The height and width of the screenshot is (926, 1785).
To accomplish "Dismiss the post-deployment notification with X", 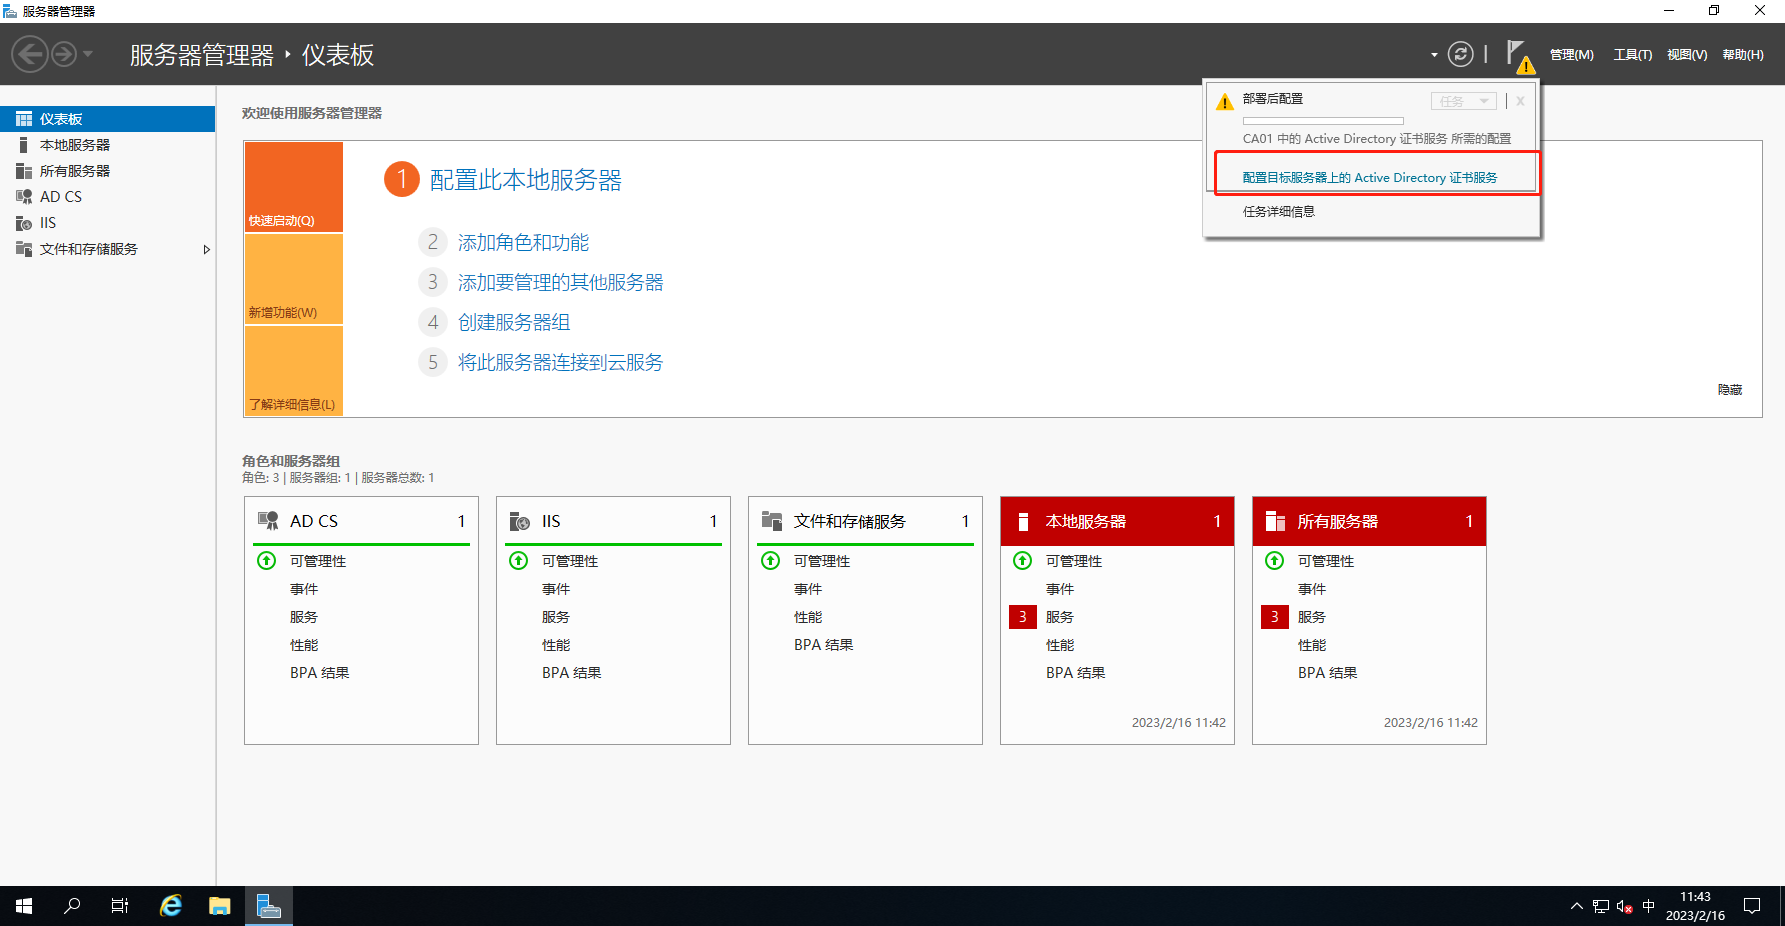I will tap(1520, 101).
